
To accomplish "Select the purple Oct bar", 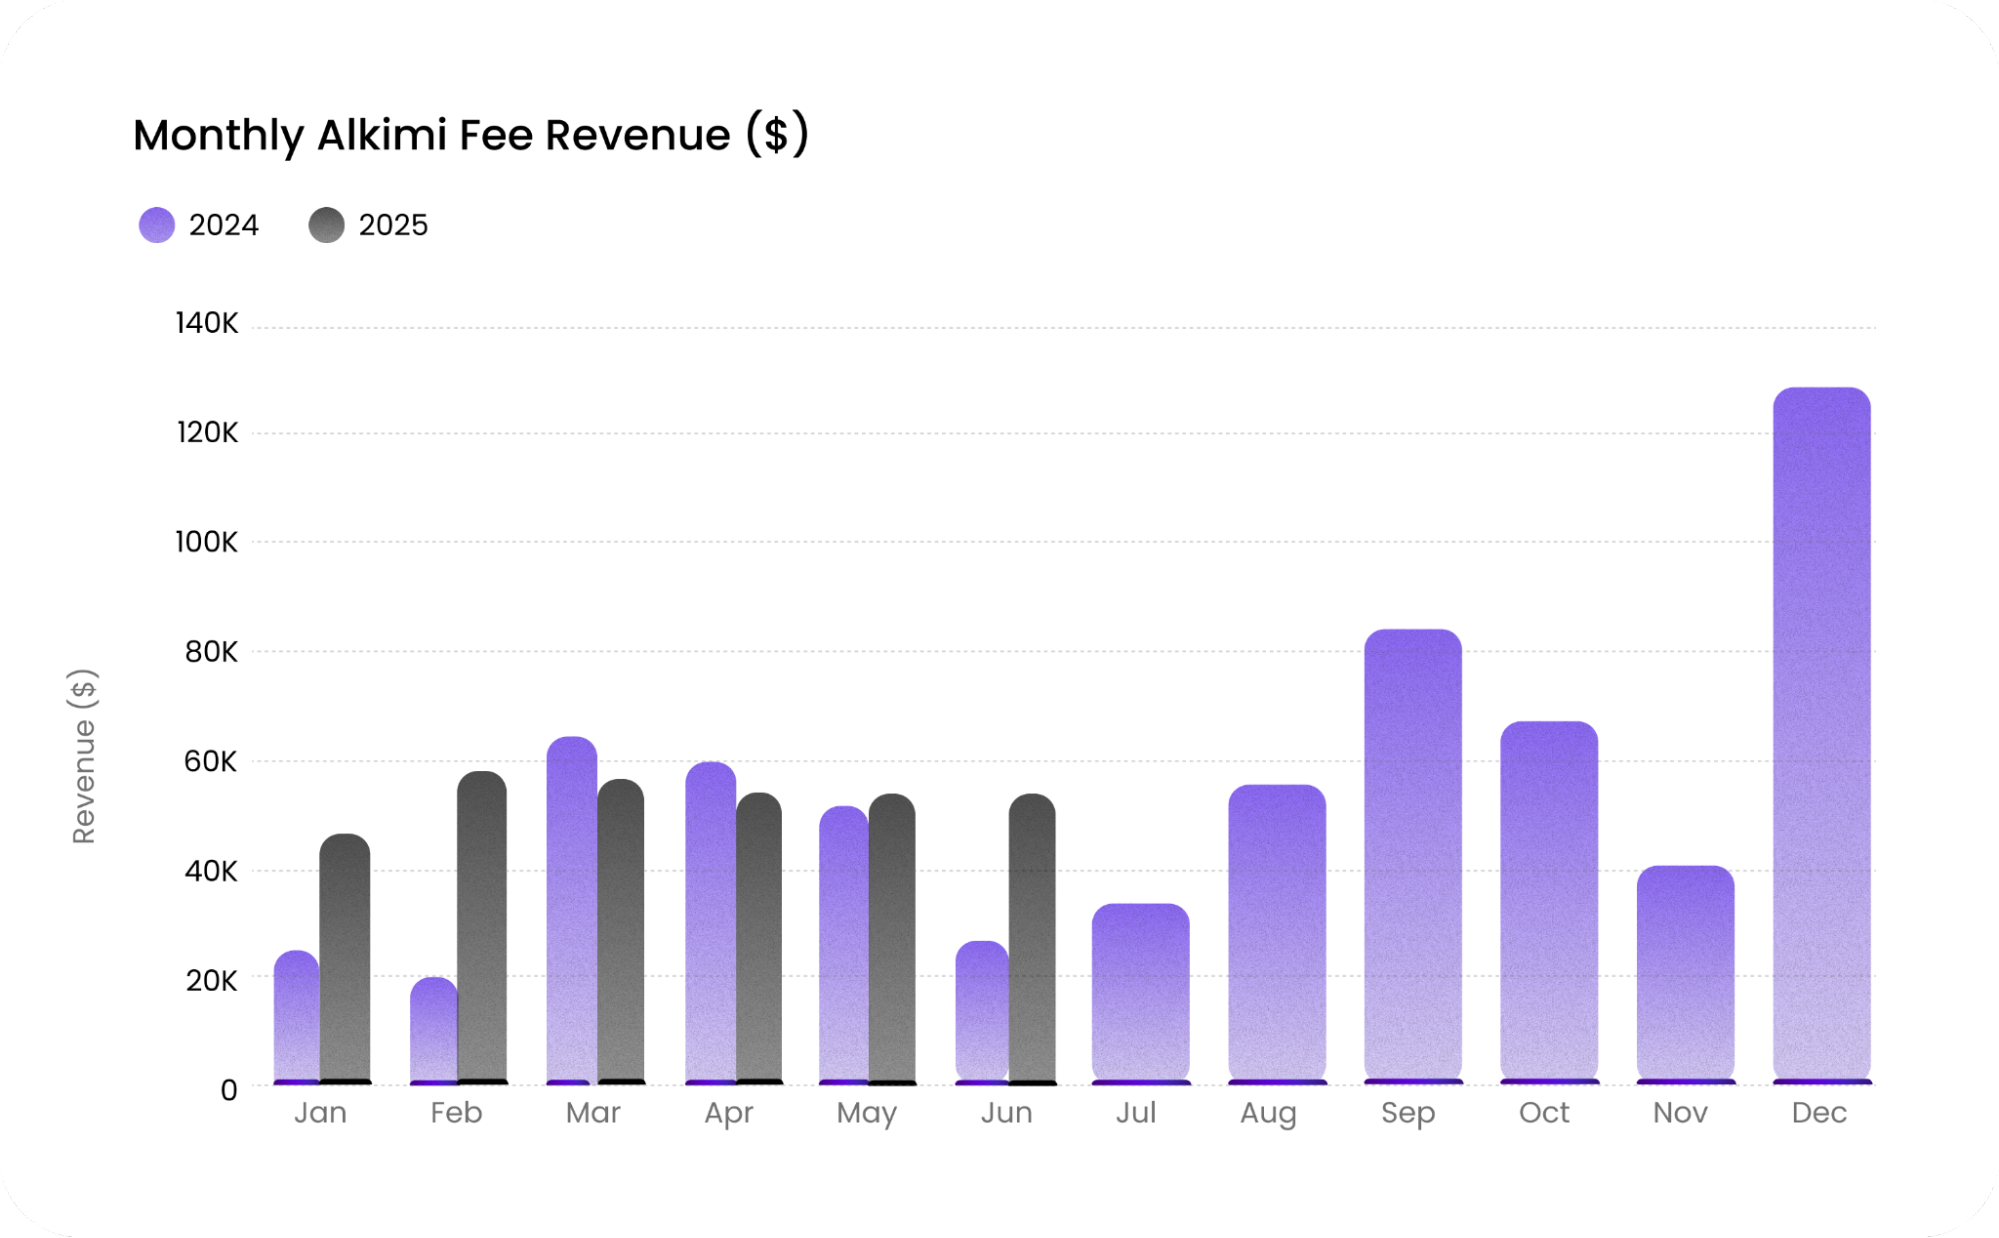I will click(x=1549, y=903).
